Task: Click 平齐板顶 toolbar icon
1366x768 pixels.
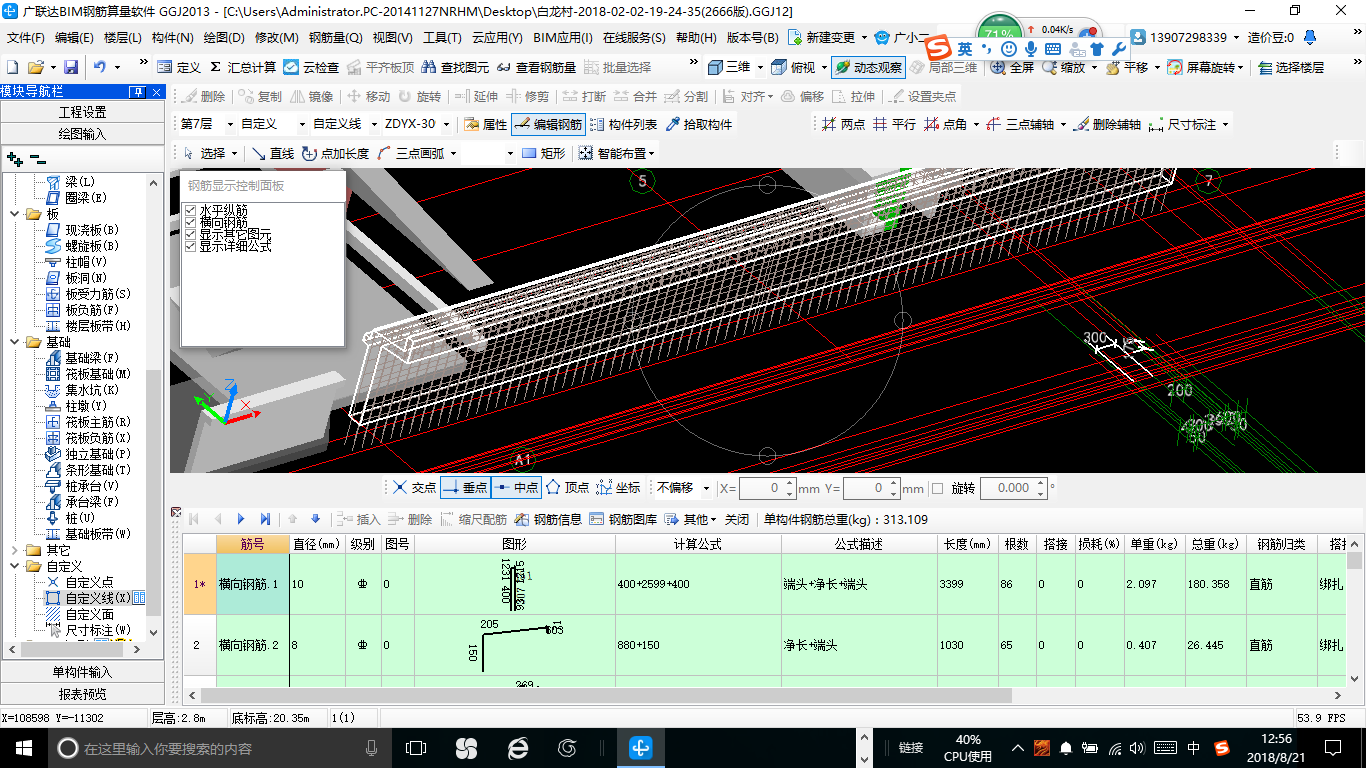Action: tap(380, 67)
